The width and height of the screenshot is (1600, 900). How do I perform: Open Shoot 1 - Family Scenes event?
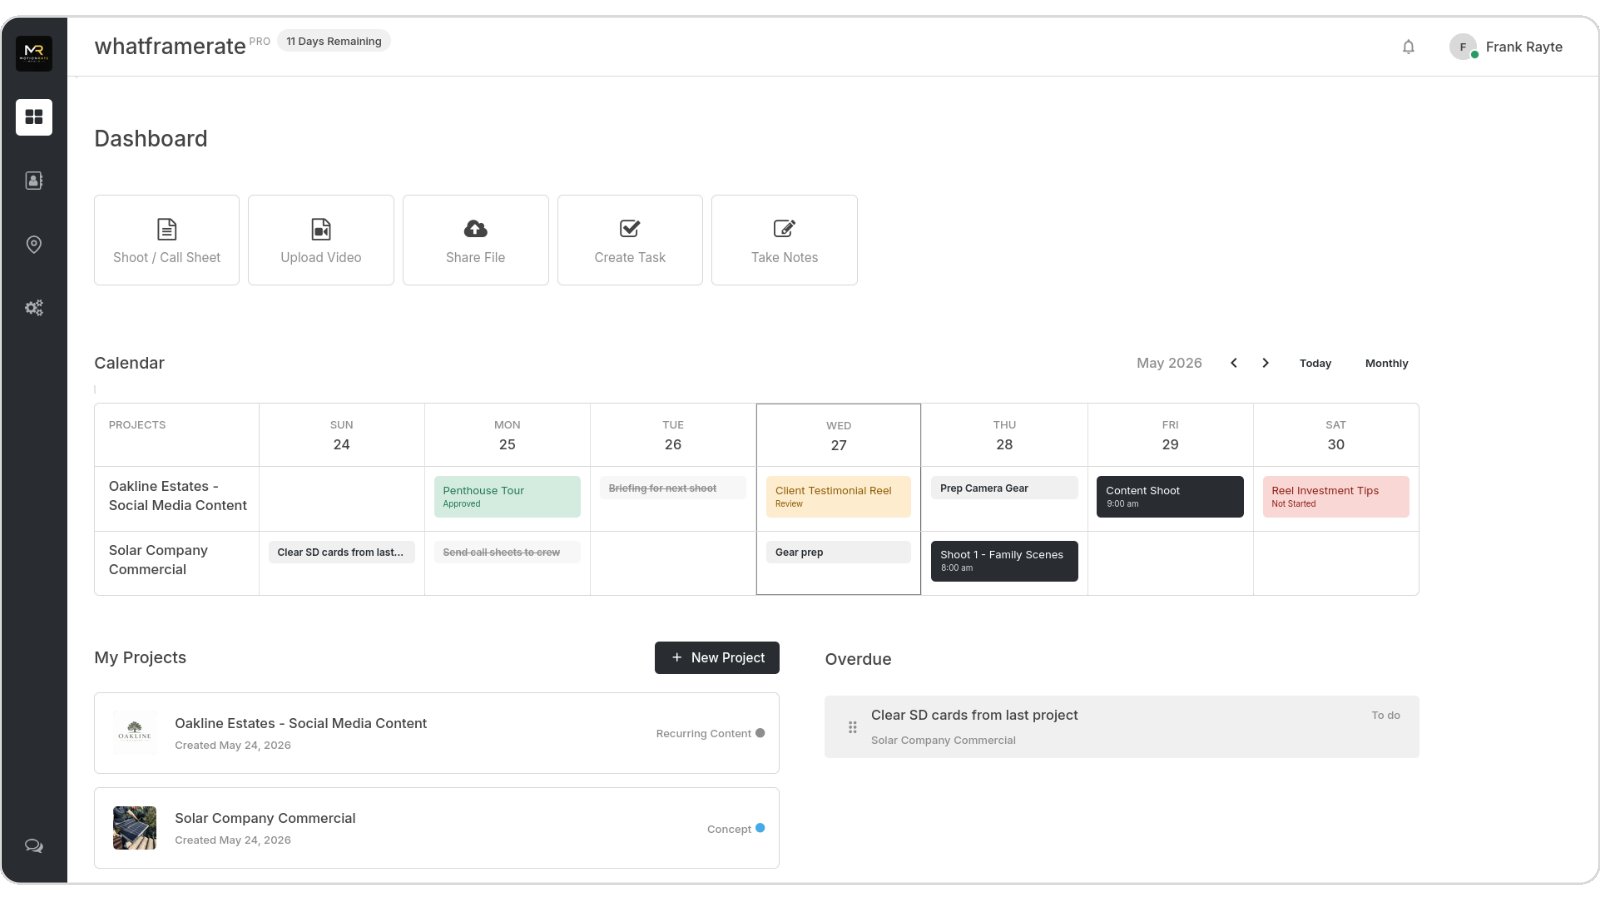pyautogui.click(x=1004, y=561)
